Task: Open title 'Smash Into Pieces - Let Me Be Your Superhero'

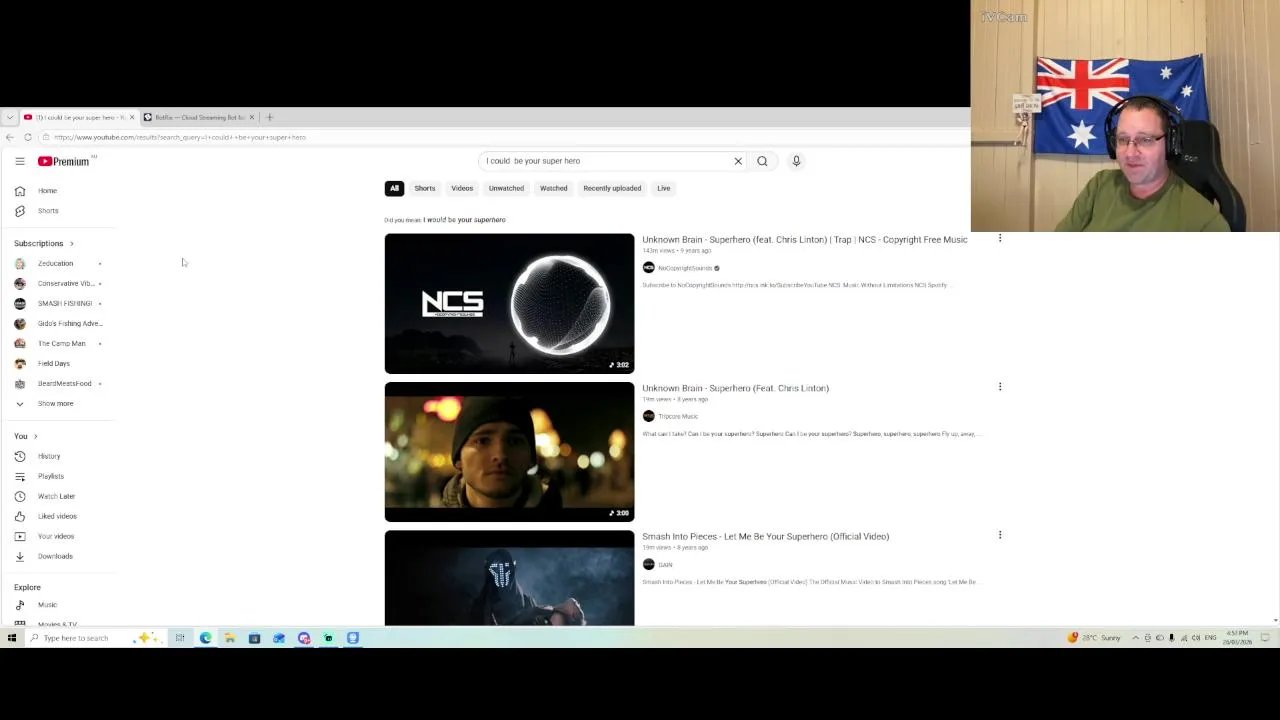Action: 765,536
